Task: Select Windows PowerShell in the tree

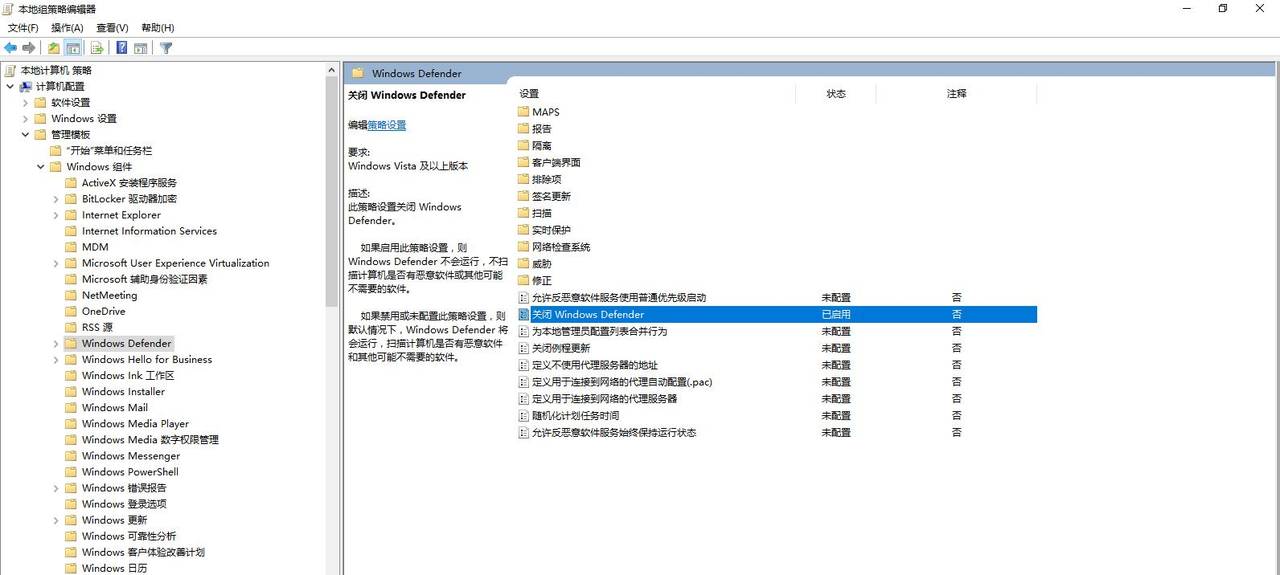Action: (130, 472)
